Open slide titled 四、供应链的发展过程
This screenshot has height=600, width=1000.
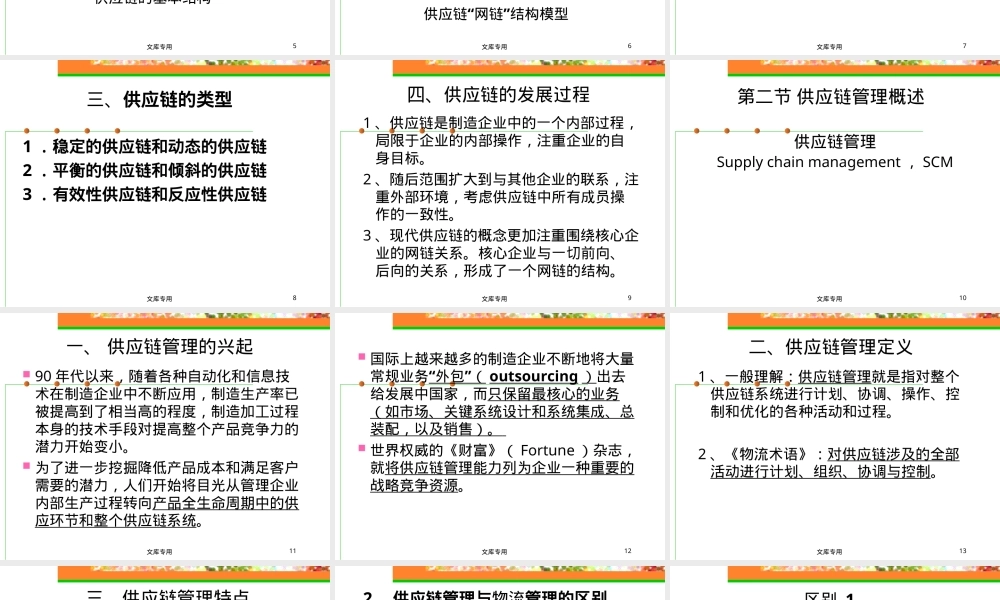pos(499,183)
